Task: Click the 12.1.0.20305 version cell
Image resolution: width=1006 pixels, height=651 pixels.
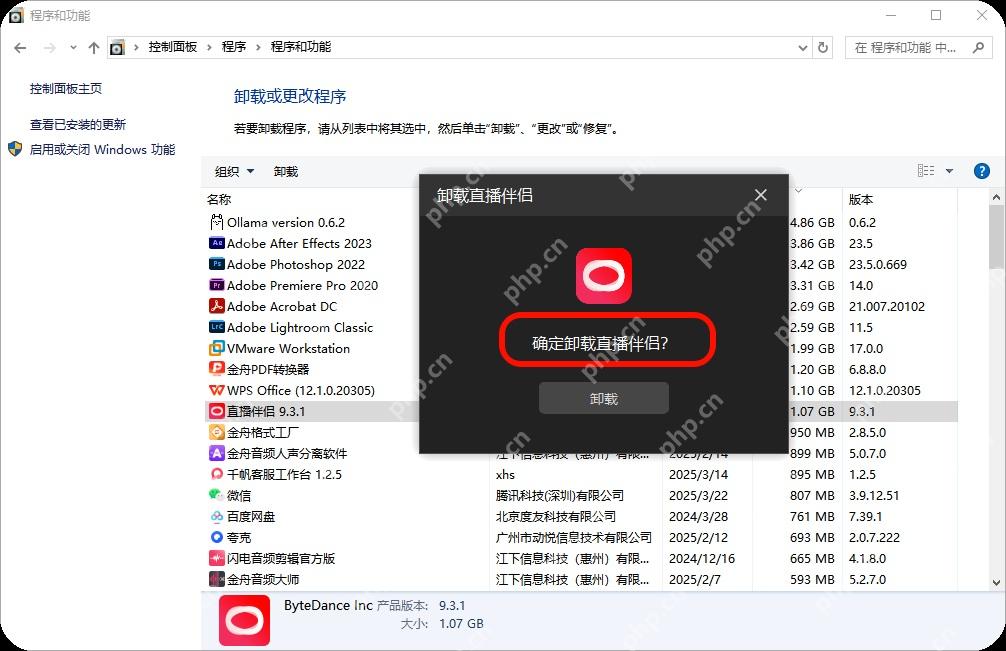Action: click(885, 390)
